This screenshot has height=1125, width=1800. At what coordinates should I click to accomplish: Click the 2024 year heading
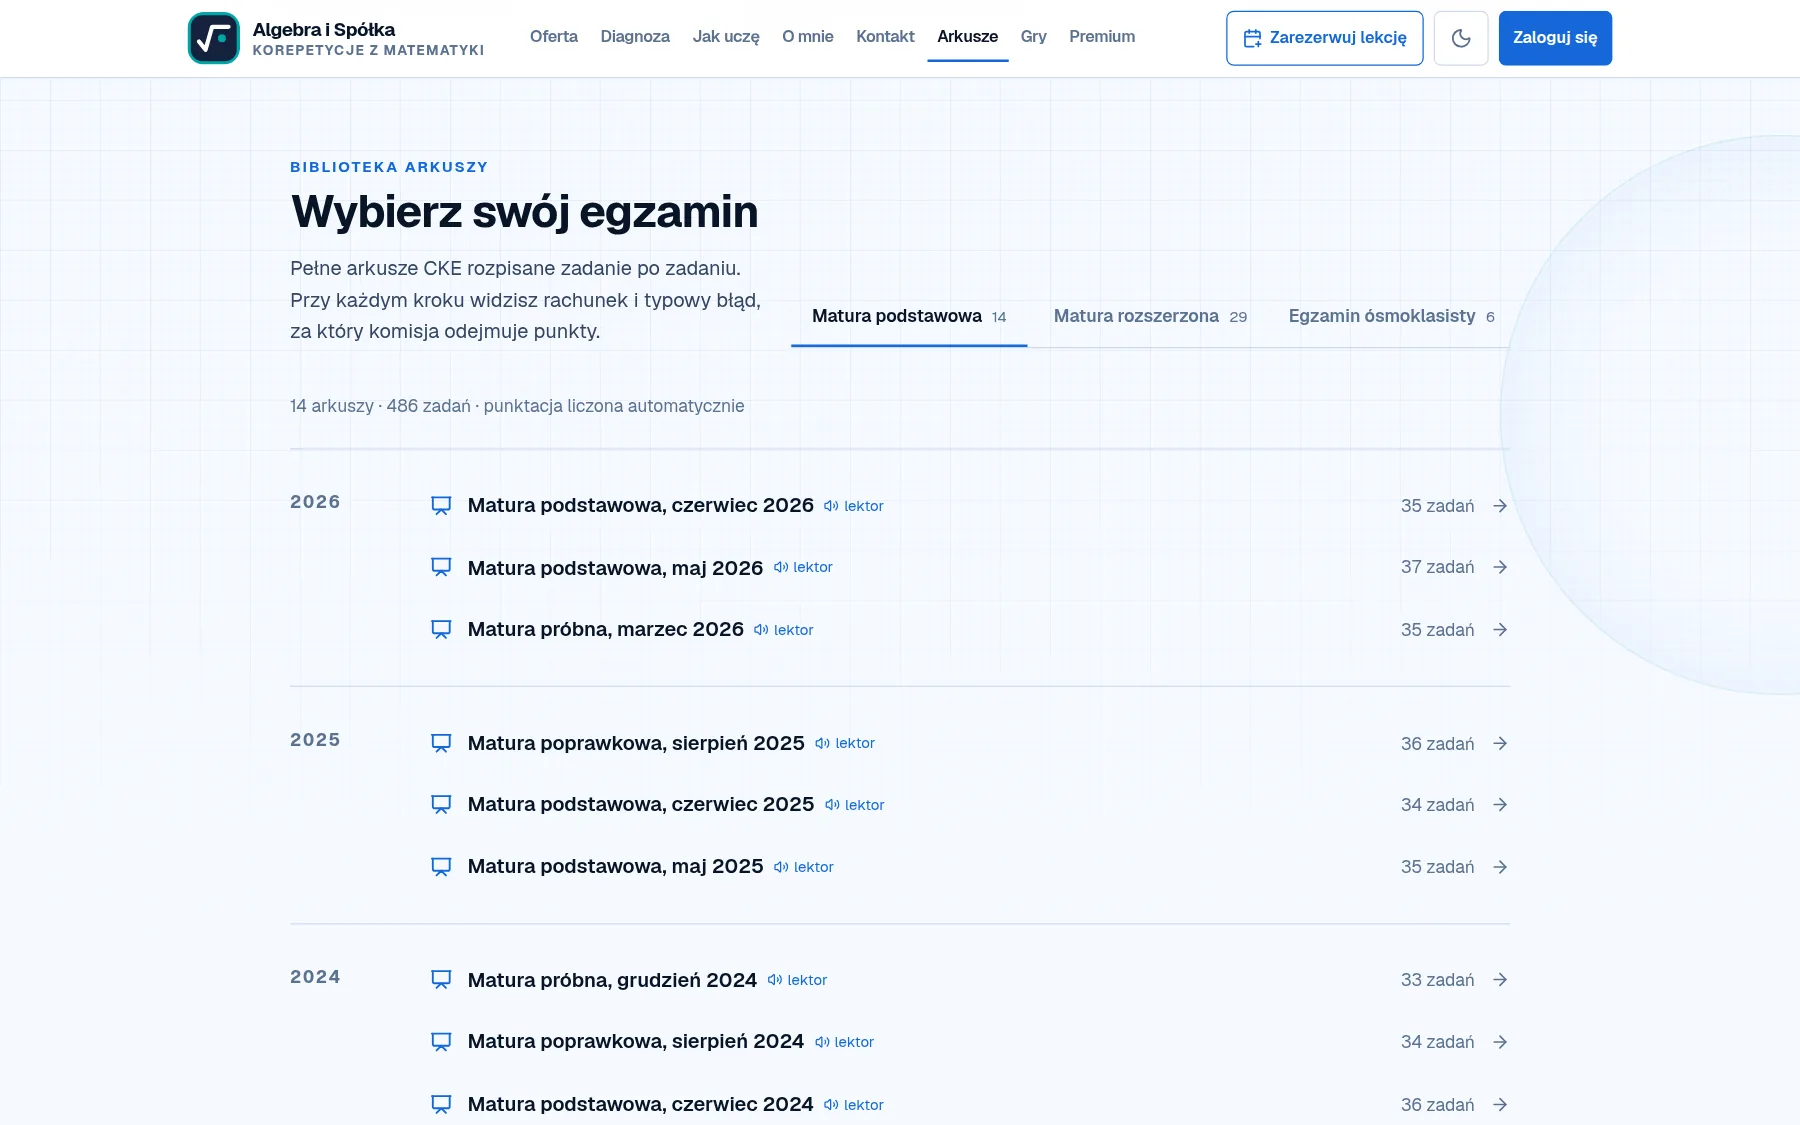[x=315, y=977]
